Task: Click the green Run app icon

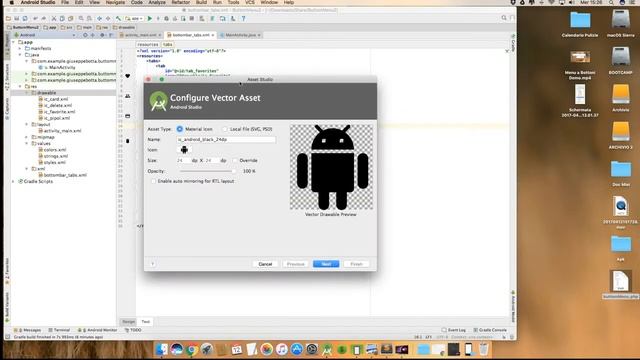Action: pyautogui.click(x=150, y=18)
